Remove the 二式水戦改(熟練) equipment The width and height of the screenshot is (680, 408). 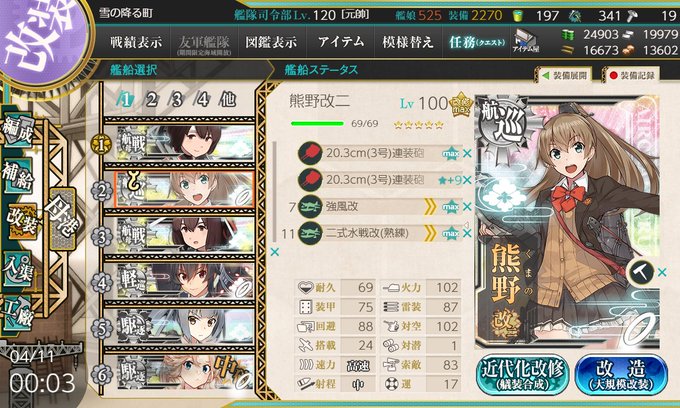pyautogui.click(x=467, y=233)
